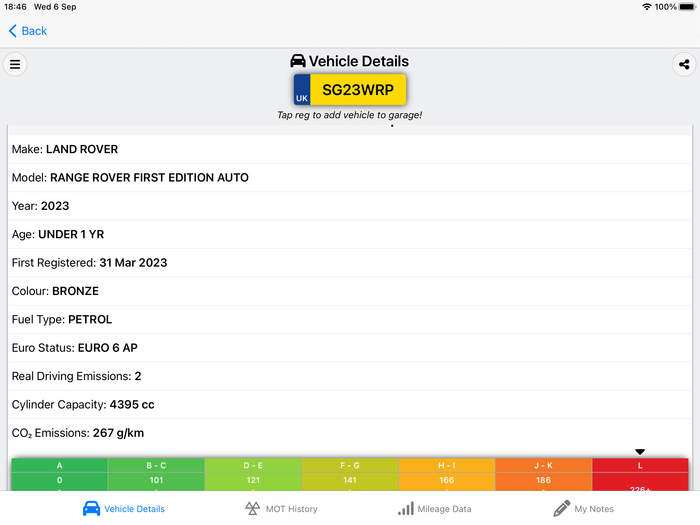
Task: Tap the share icon
Action: tap(684, 64)
